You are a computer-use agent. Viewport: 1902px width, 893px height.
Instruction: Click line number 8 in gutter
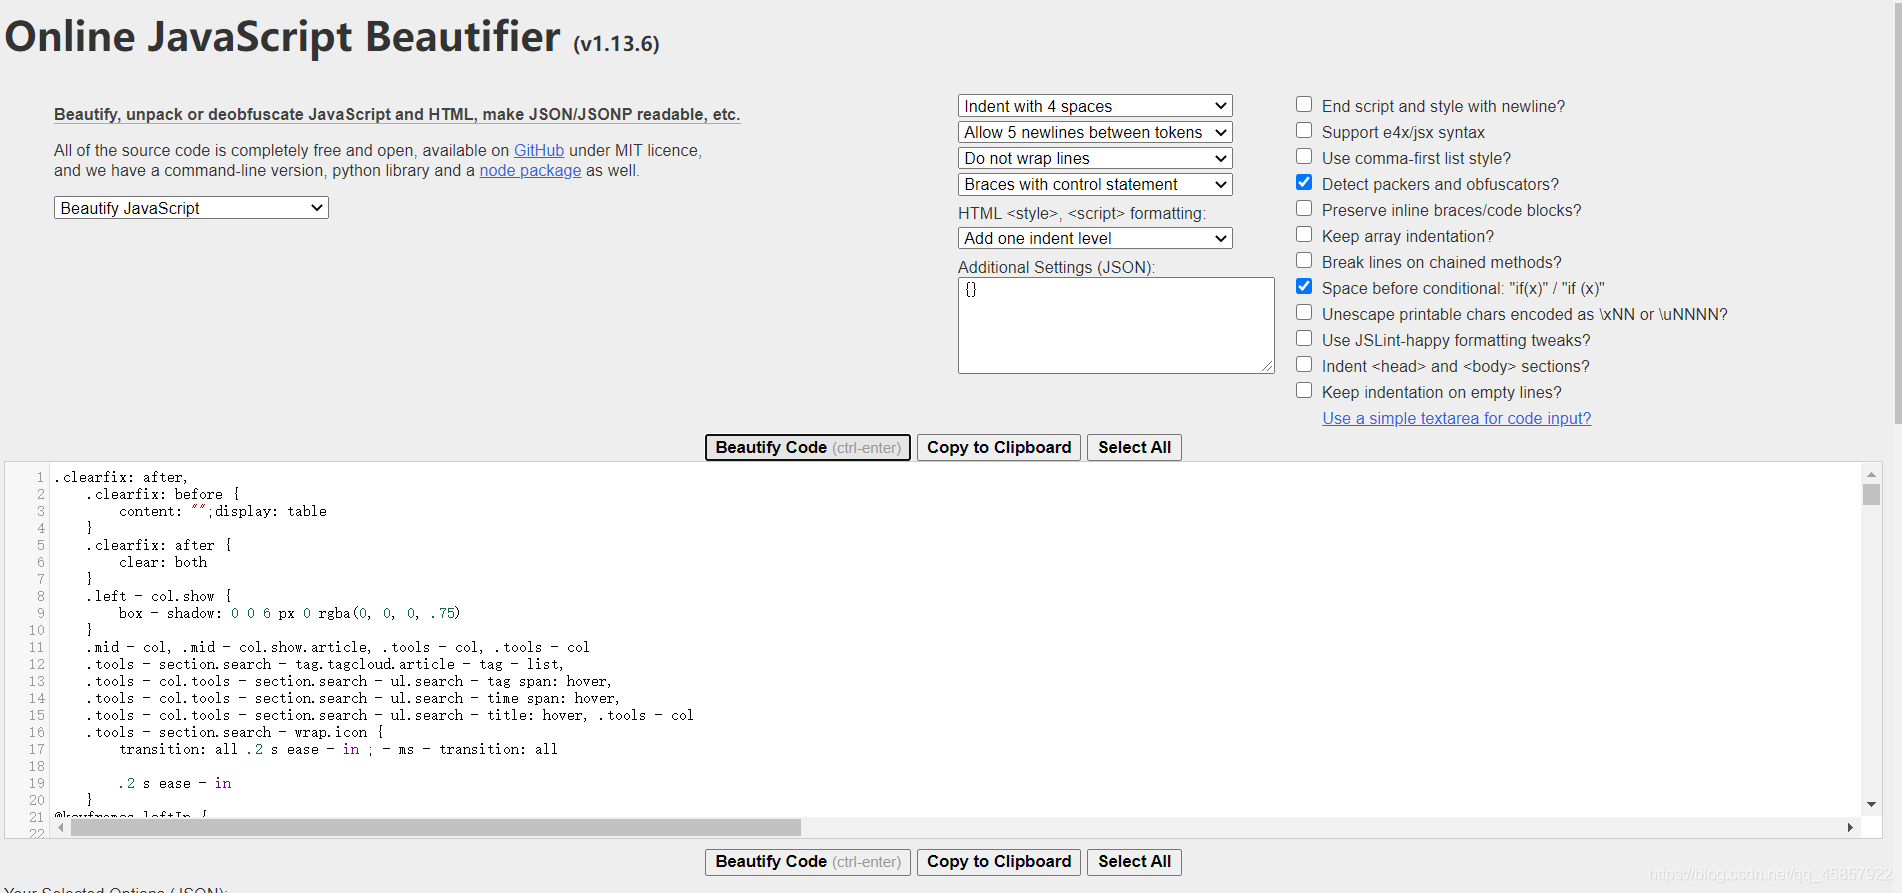pos(41,596)
